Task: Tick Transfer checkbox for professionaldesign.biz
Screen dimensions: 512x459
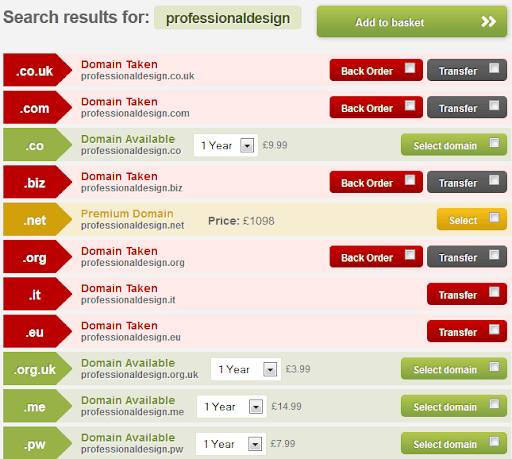Action: click(x=494, y=180)
